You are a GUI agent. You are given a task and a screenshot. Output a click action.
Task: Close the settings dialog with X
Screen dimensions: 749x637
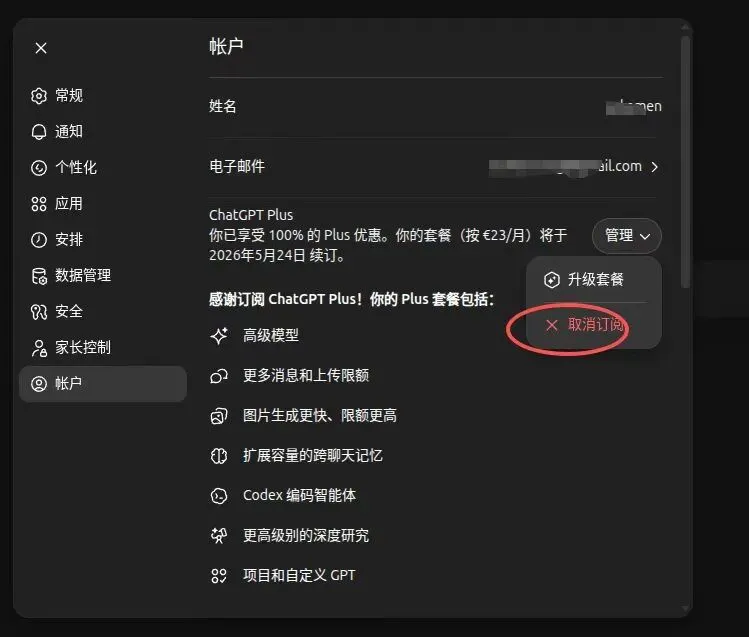coord(41,48)
